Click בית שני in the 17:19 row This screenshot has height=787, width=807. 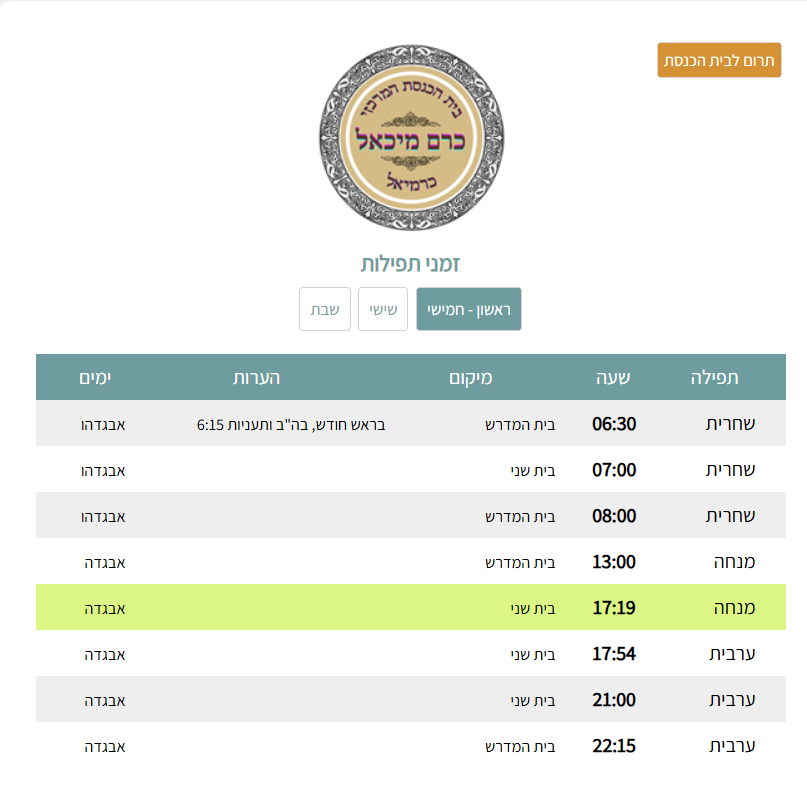tap(533, 609)
